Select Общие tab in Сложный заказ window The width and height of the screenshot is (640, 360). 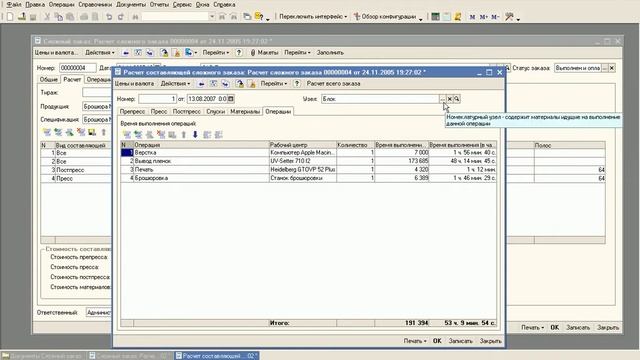click(49, 80)
